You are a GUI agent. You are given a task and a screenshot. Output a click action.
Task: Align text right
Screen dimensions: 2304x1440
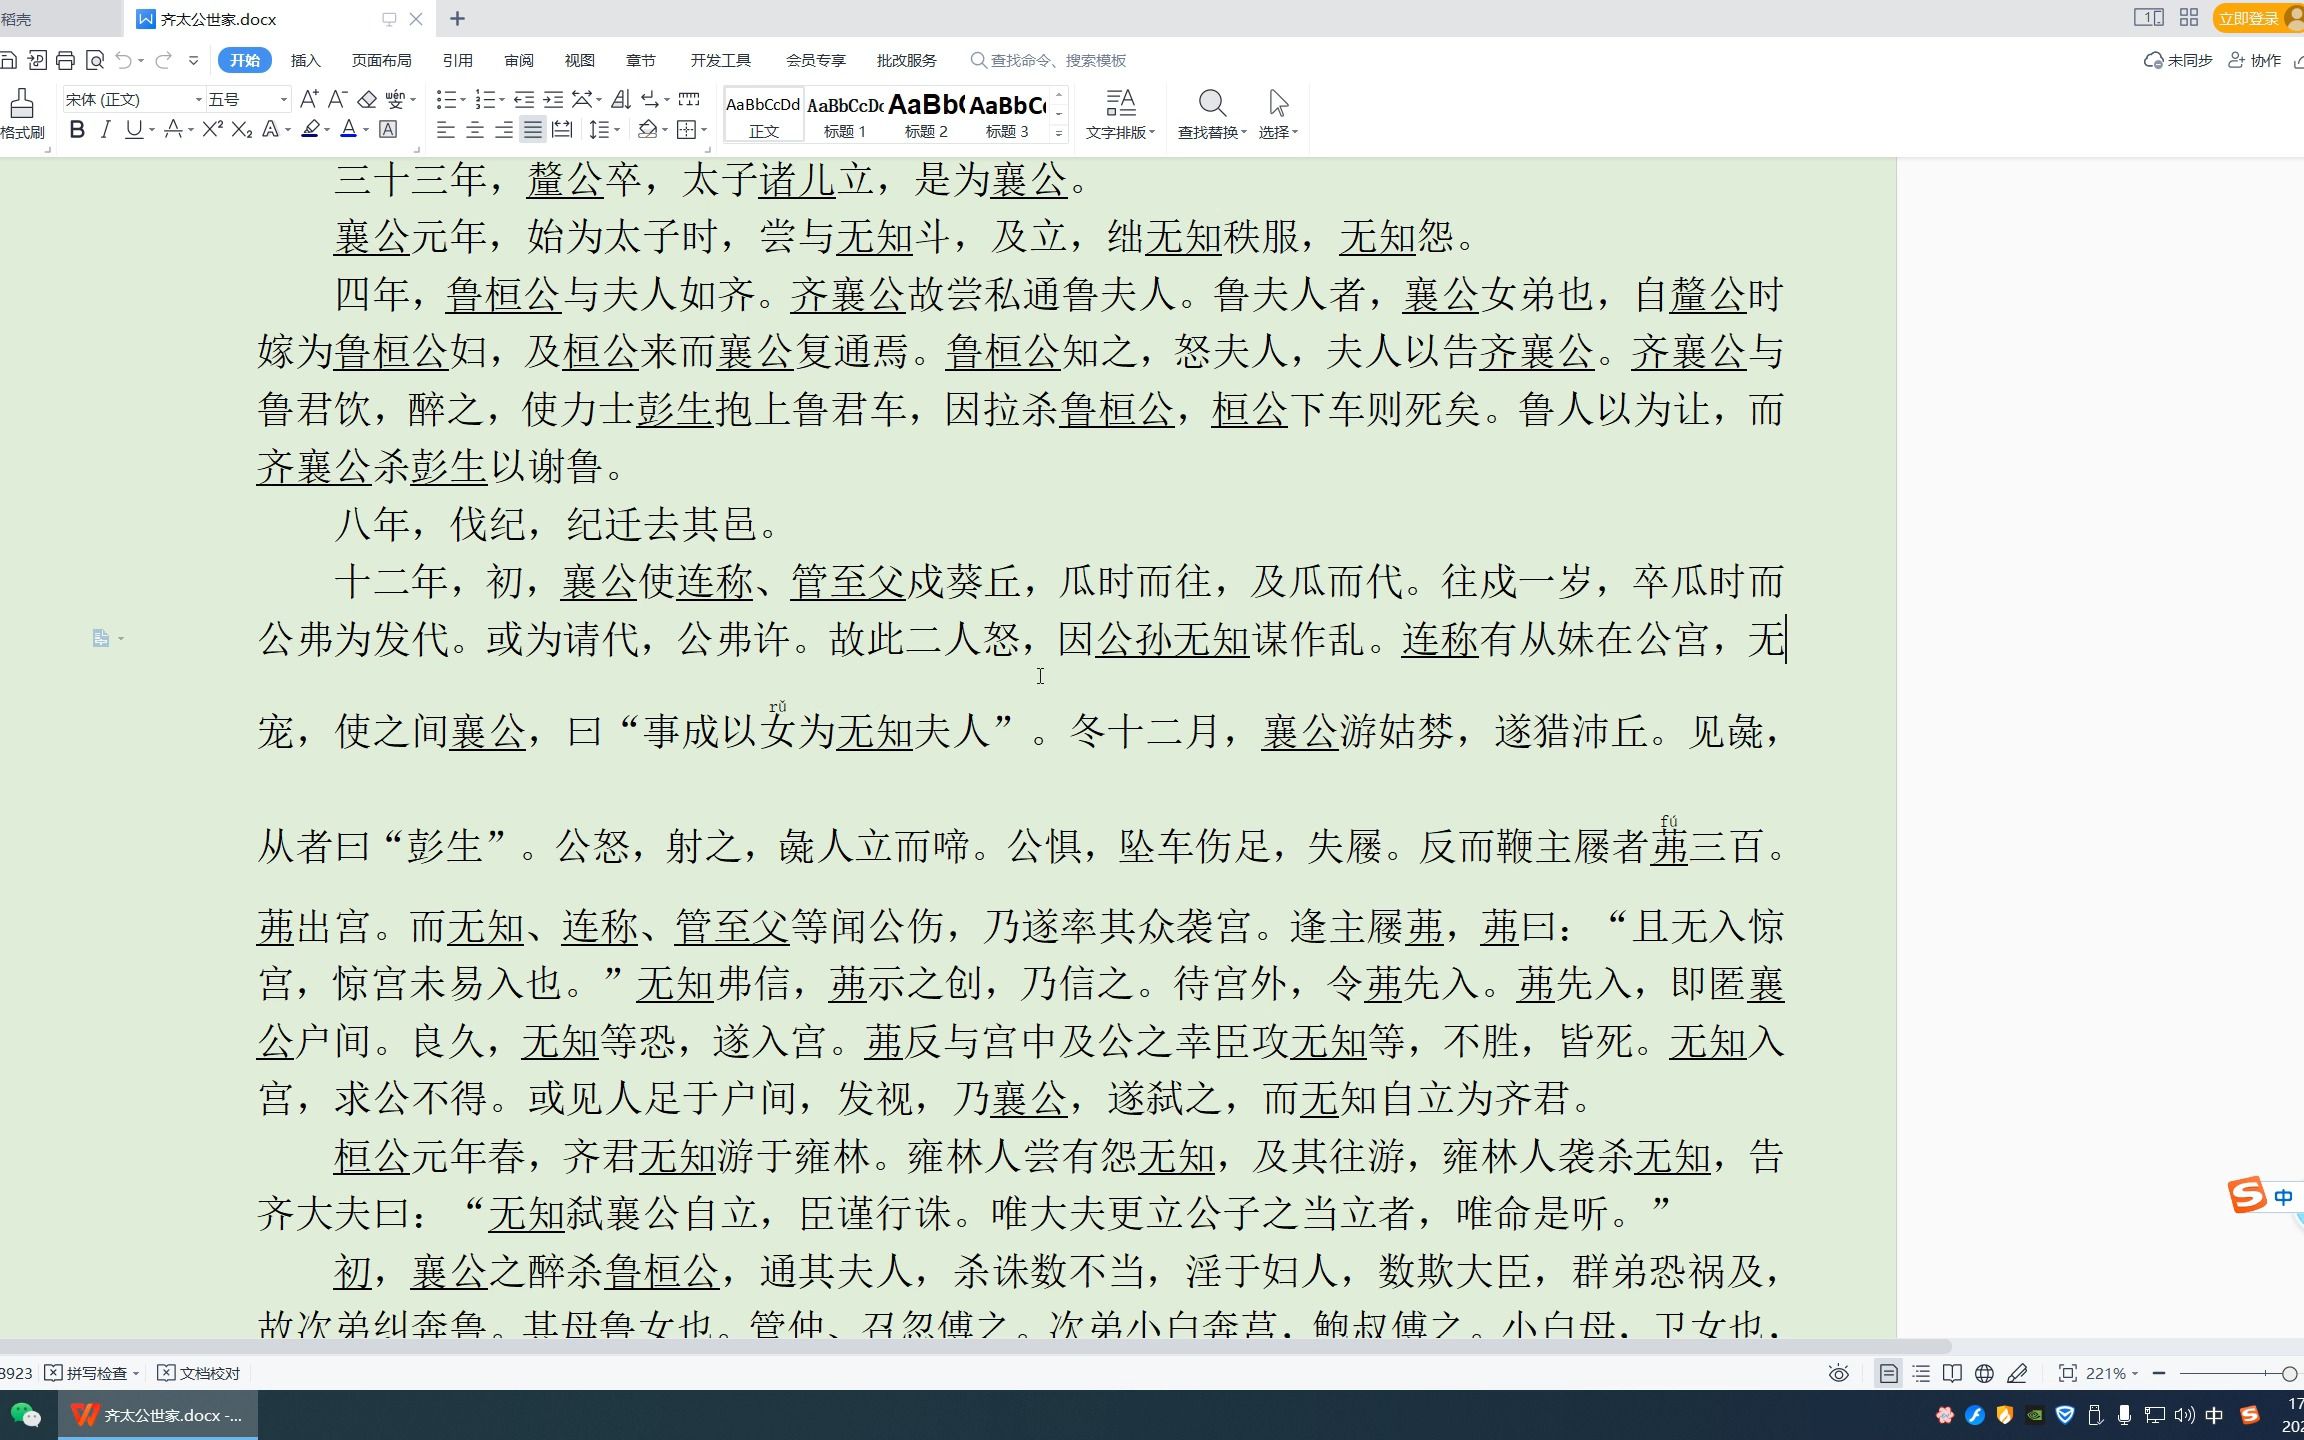coord(504,129)
